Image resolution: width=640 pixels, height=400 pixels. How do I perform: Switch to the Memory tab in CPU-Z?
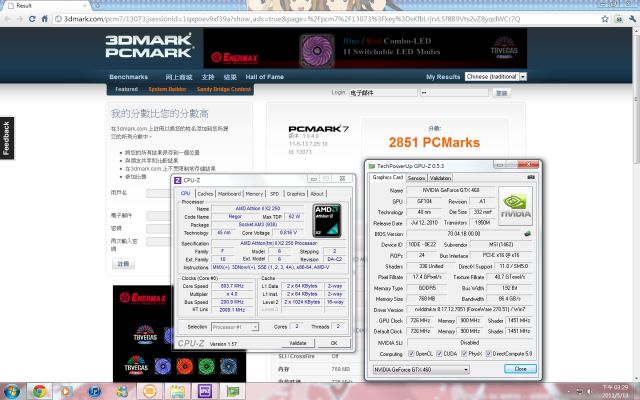254,193
